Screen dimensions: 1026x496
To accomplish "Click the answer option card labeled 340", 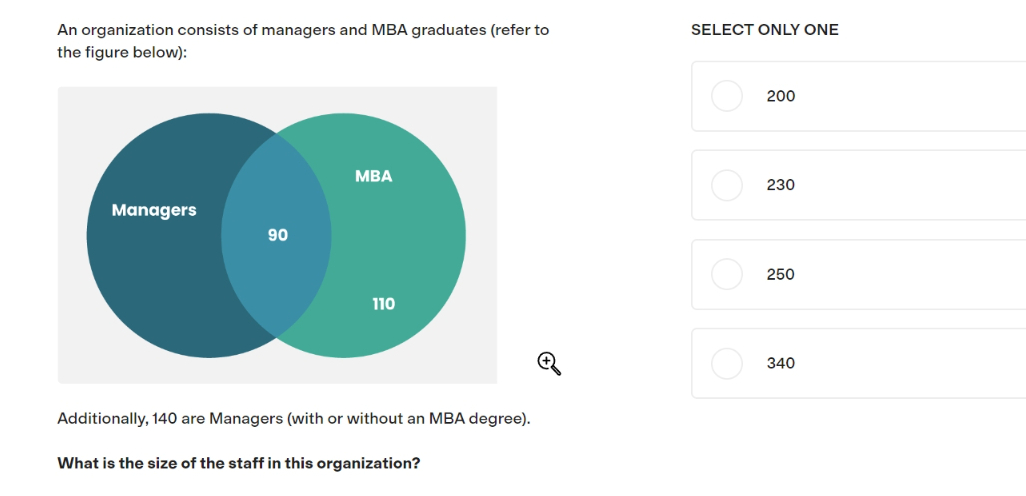I will coord(858,363).
